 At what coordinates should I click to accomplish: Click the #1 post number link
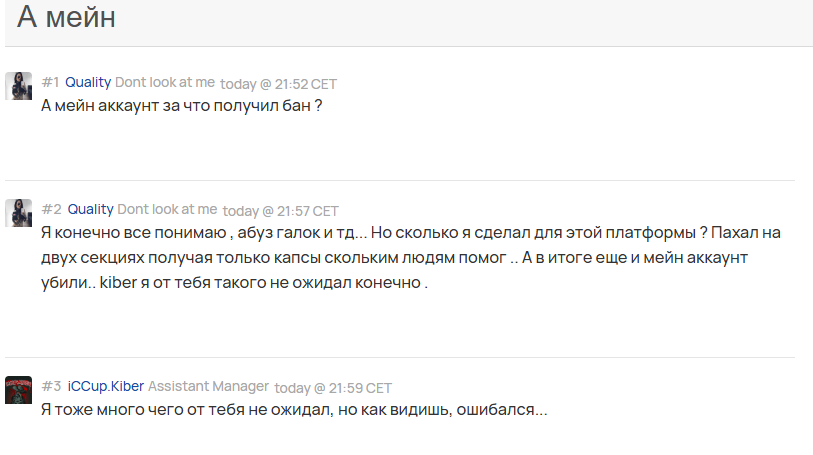point(50,82)
